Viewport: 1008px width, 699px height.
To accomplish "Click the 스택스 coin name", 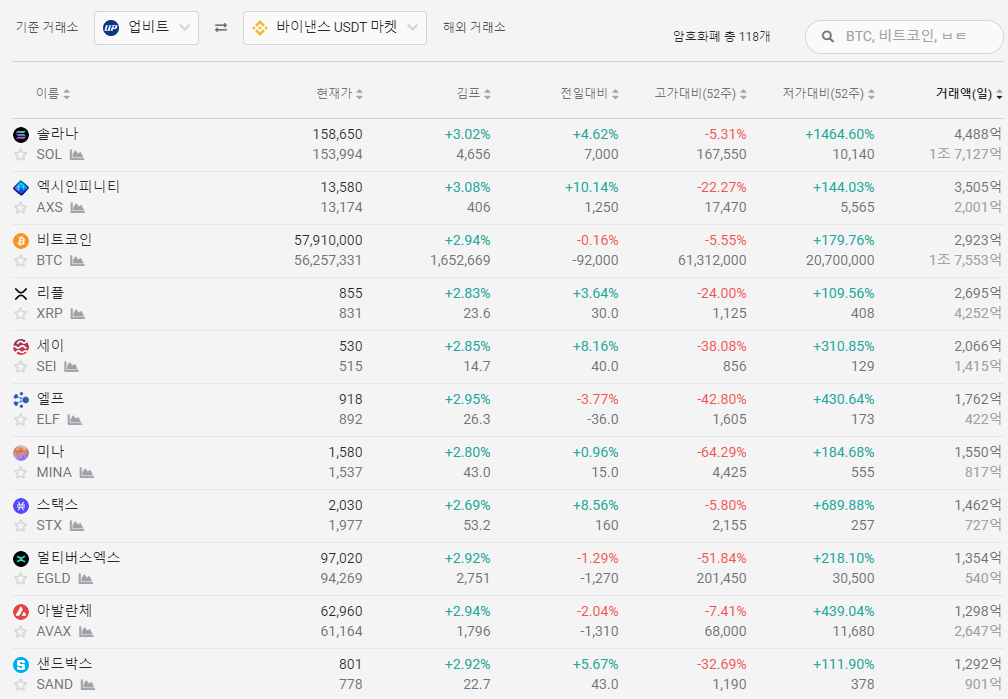I will (x=57, y=505).
